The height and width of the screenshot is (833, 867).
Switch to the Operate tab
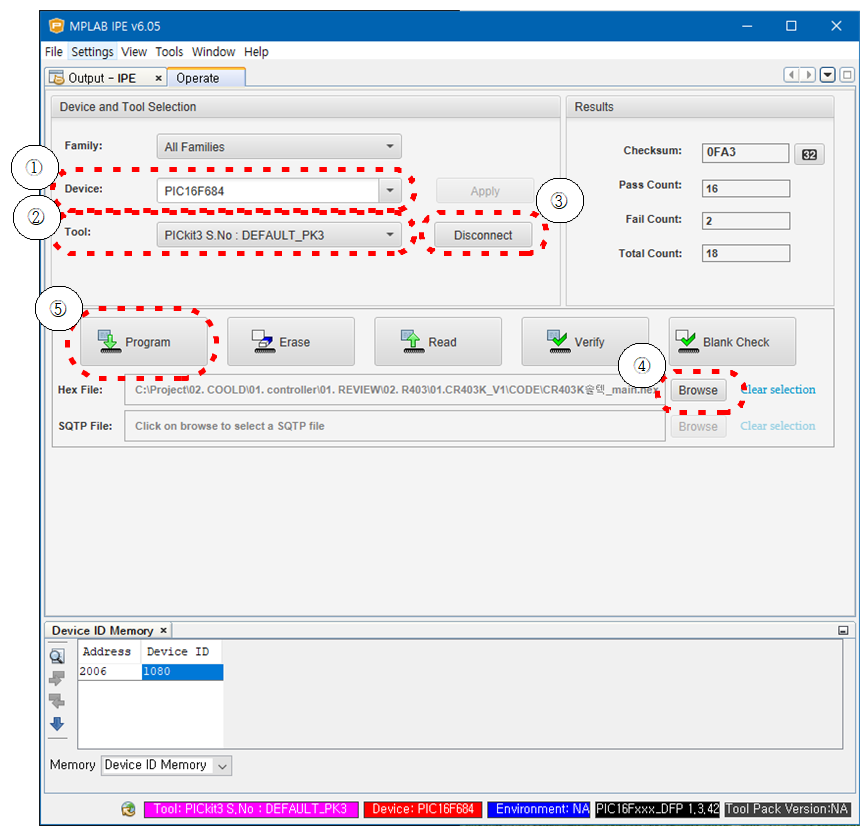206,78
